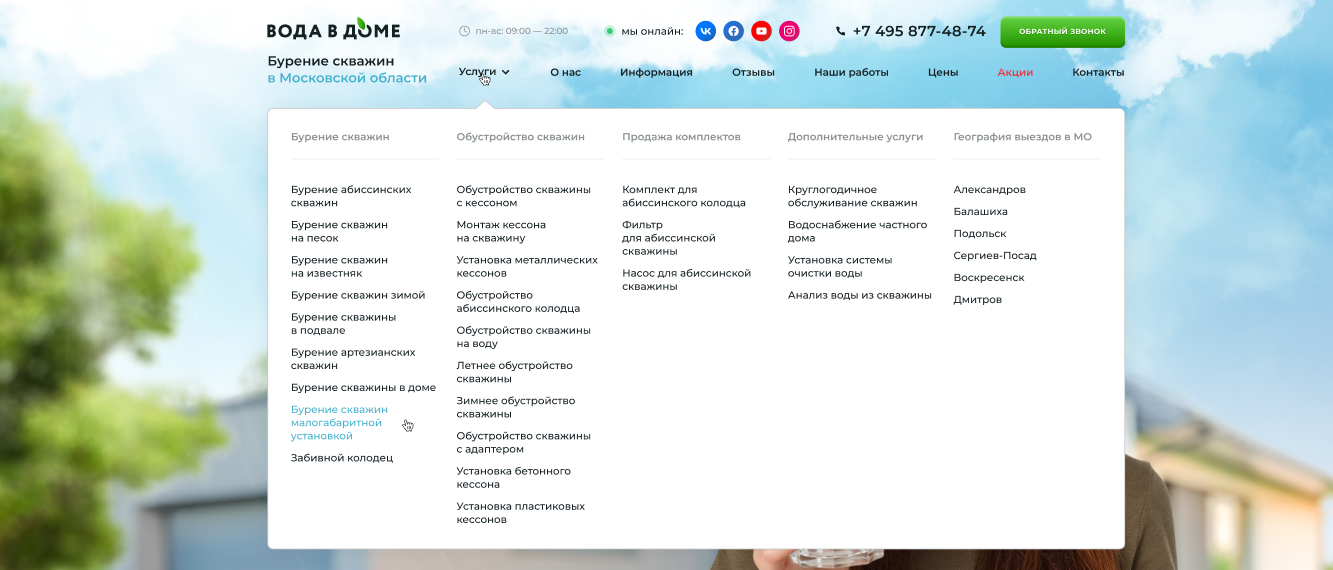Open the VK social network icon

click(706, 31)
